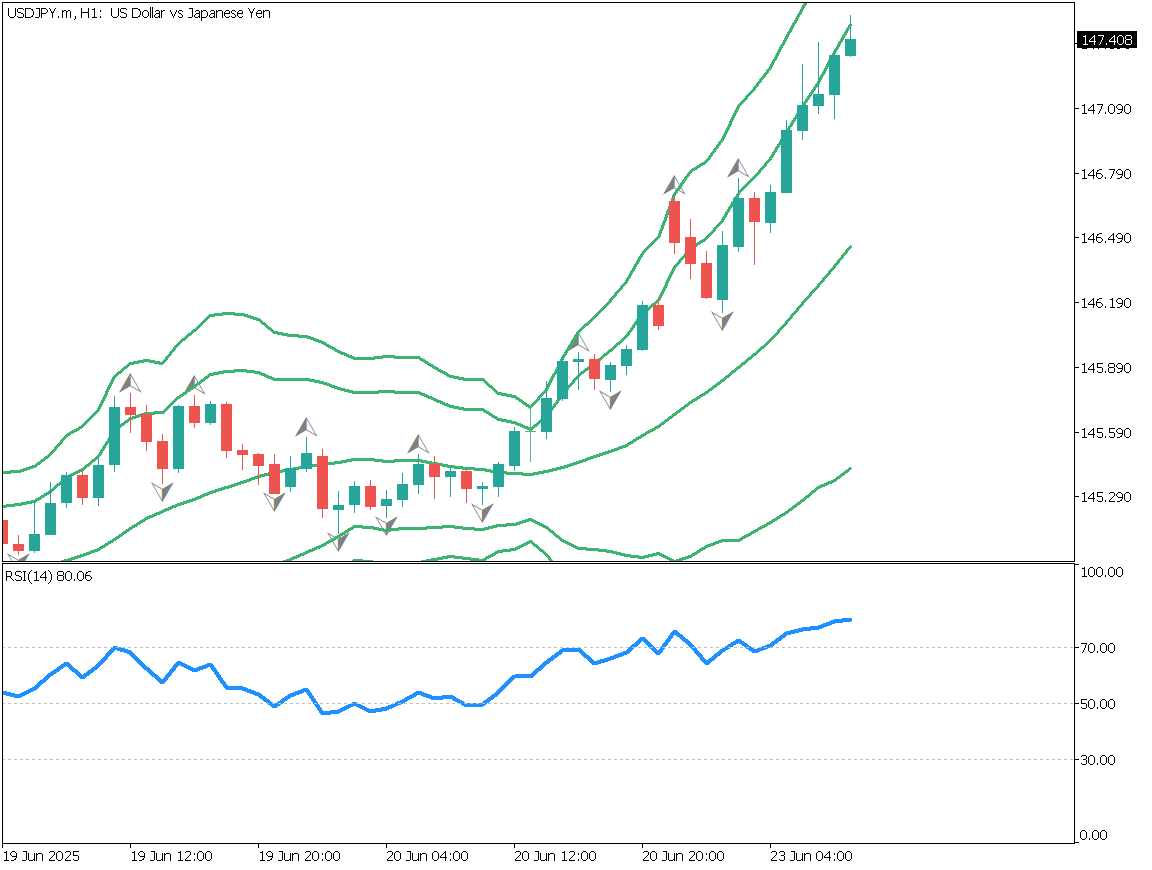The height and width of the screenshot is (870, 1152).
Task: Click the USDJPY.m H1 chart title
Action: [x=138, y=13]
